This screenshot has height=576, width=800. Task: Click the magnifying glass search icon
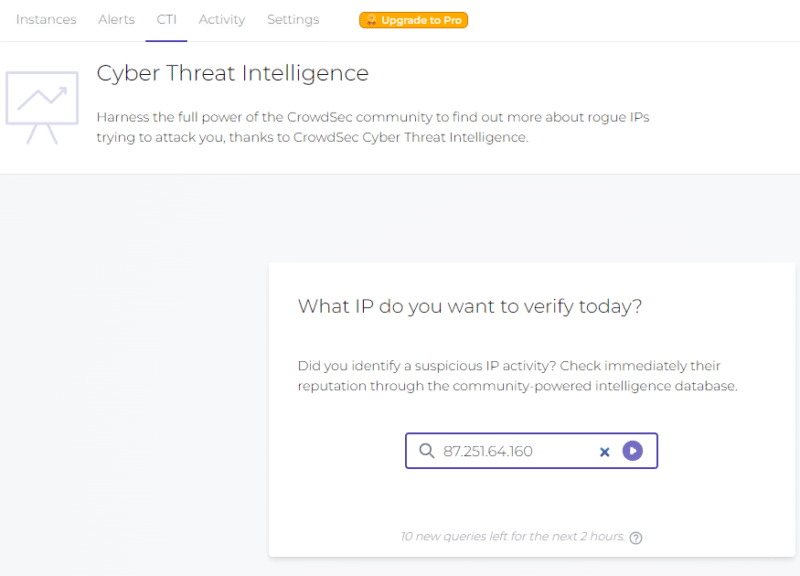point(426,451)
